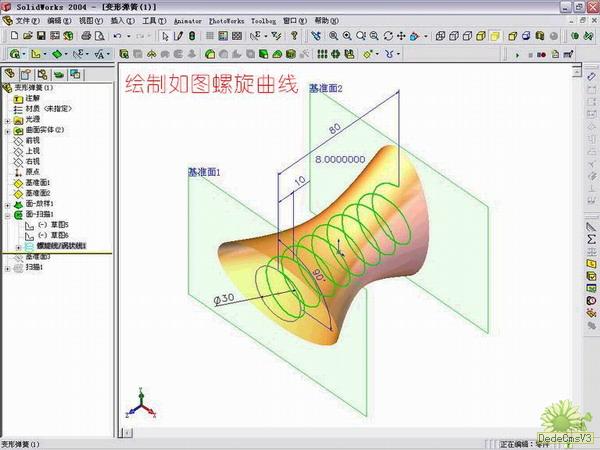Collapse the 面-扫描1 tree node
The height and width of the screenshot is (450, 600).
(8, 214)
